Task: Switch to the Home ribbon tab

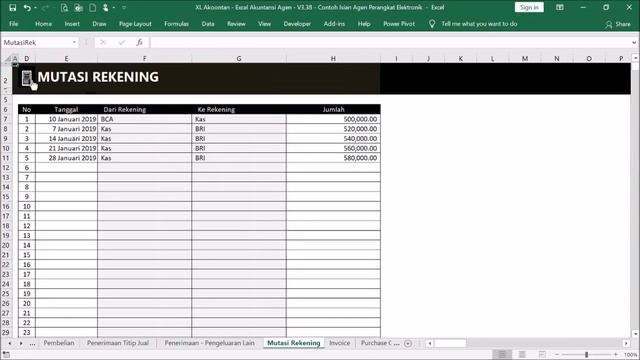Action: point(43,24)
